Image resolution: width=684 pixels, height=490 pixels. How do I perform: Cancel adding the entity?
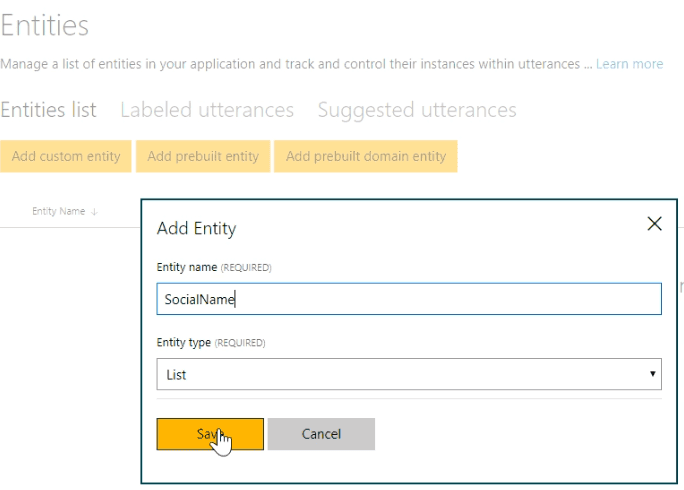tap(321, 434)
